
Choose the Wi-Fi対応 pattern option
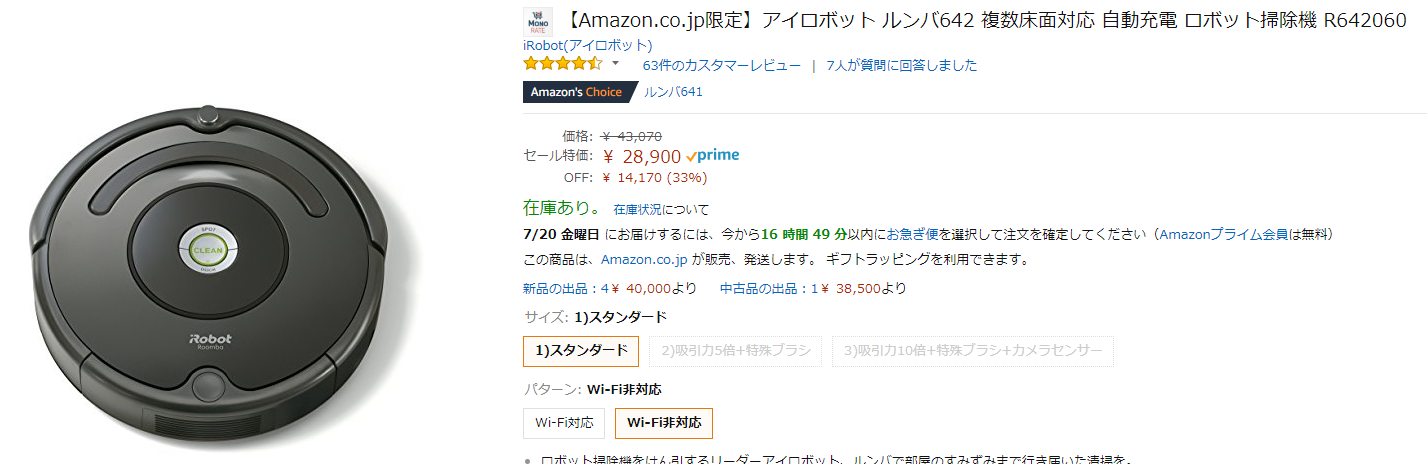point(563,423)
